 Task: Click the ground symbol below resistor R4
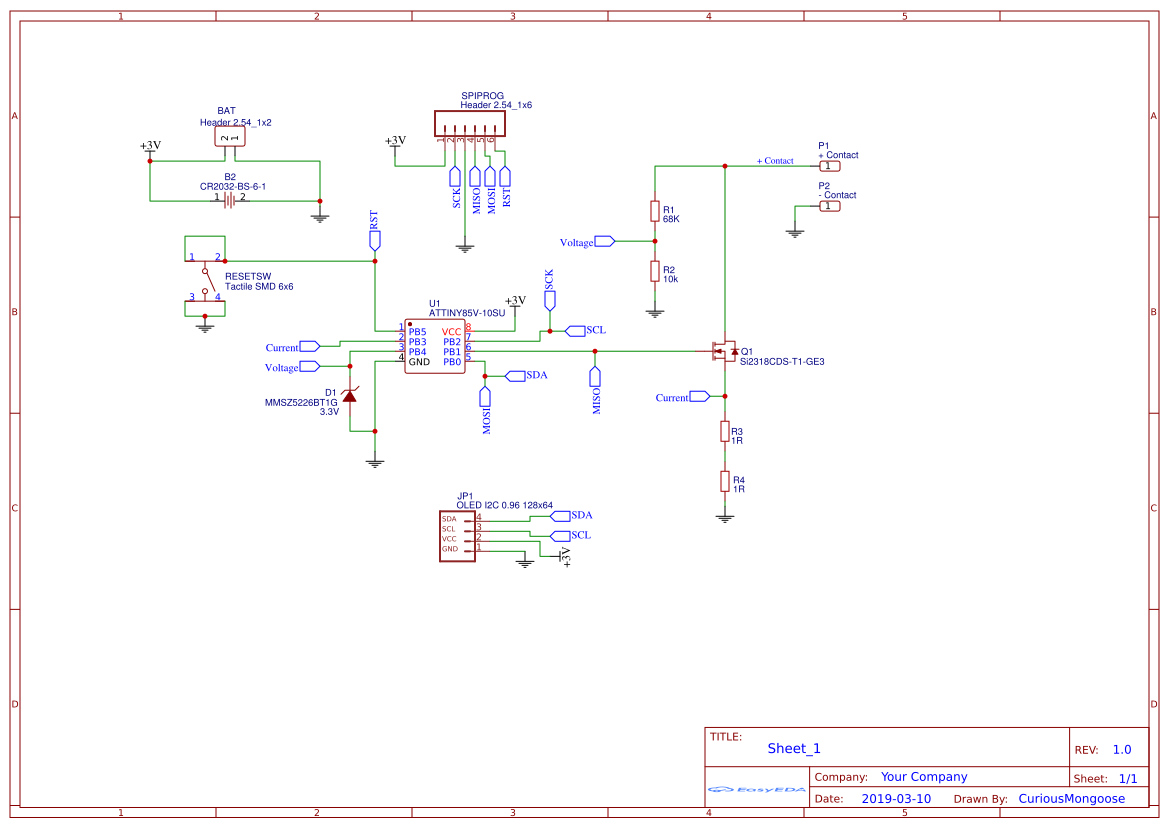pos(724,516)
